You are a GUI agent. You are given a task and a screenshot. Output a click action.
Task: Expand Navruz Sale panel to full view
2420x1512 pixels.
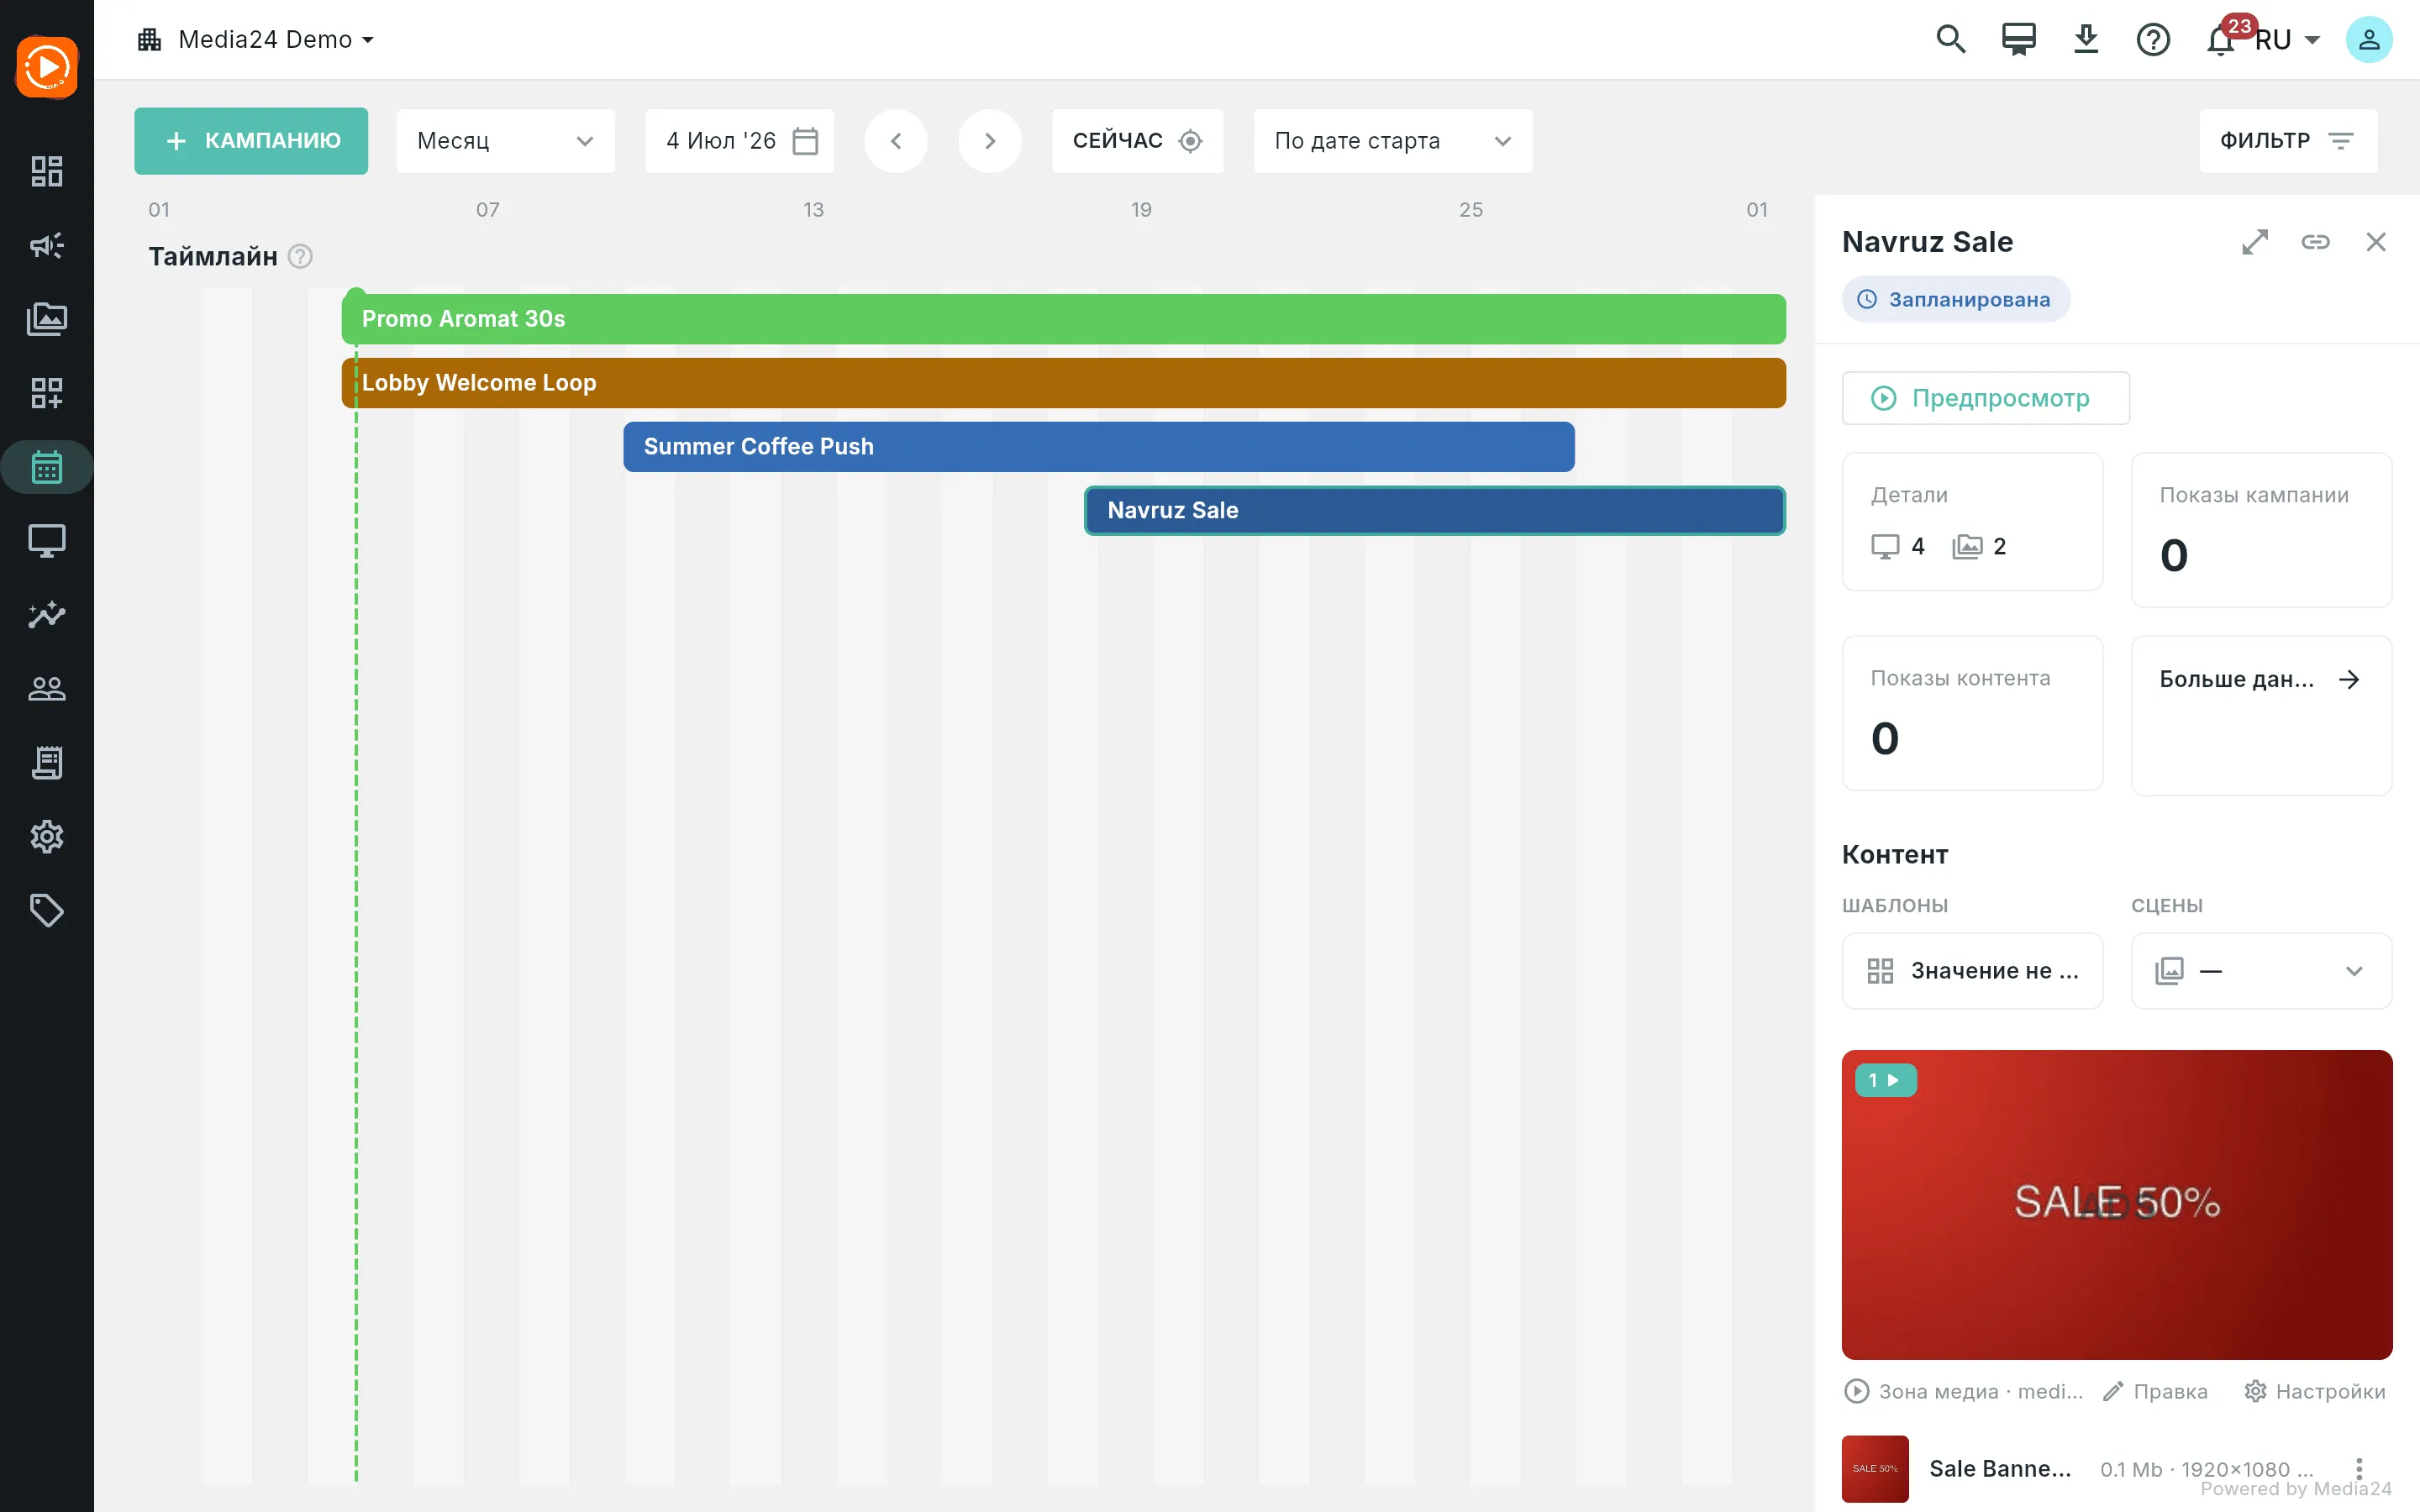tap(2255, 242)
